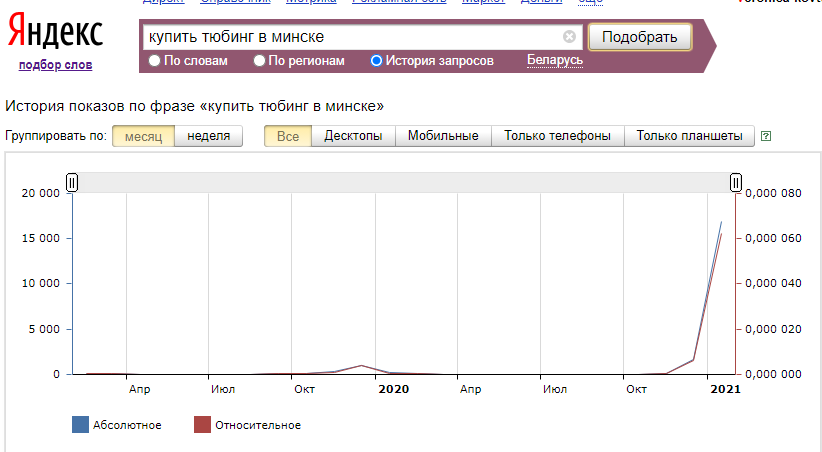The image size is (822, 452).
Task: Select the По регионам radio option
Action: point(260,61)
